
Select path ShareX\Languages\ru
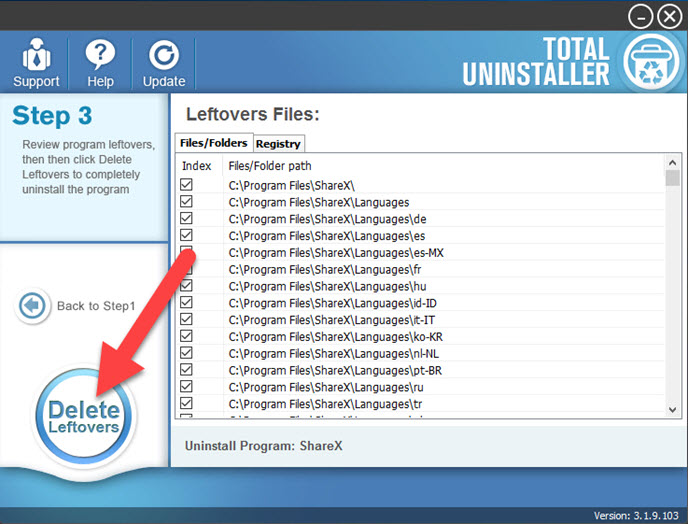(326, 388)
